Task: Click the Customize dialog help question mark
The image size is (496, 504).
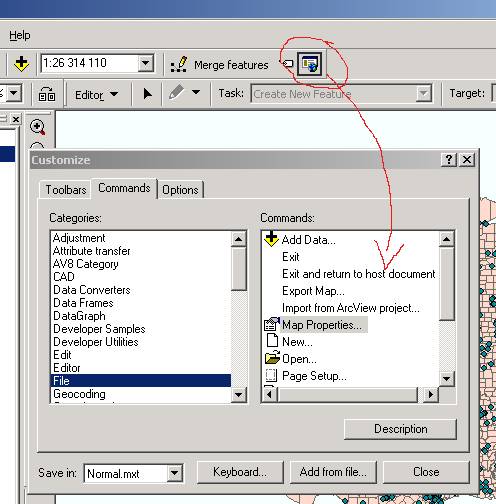Action: [x=449, y=160]
